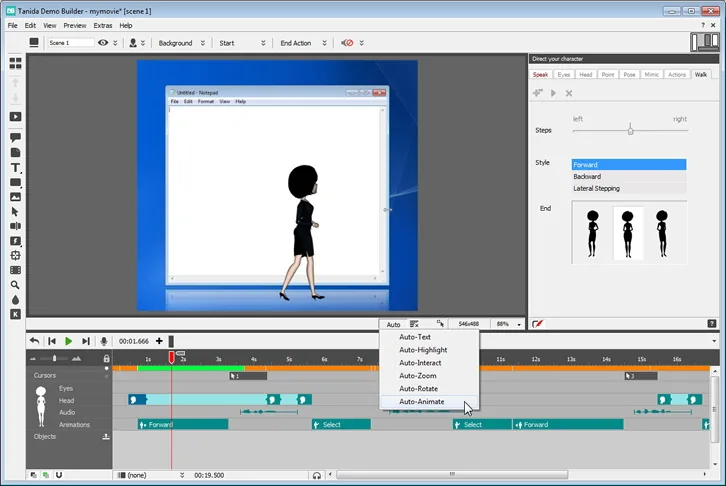Toggle the muted sound icon in toolbar
Image resolution: width=726 pixels, height=486 pixels.
coord(347,43)
